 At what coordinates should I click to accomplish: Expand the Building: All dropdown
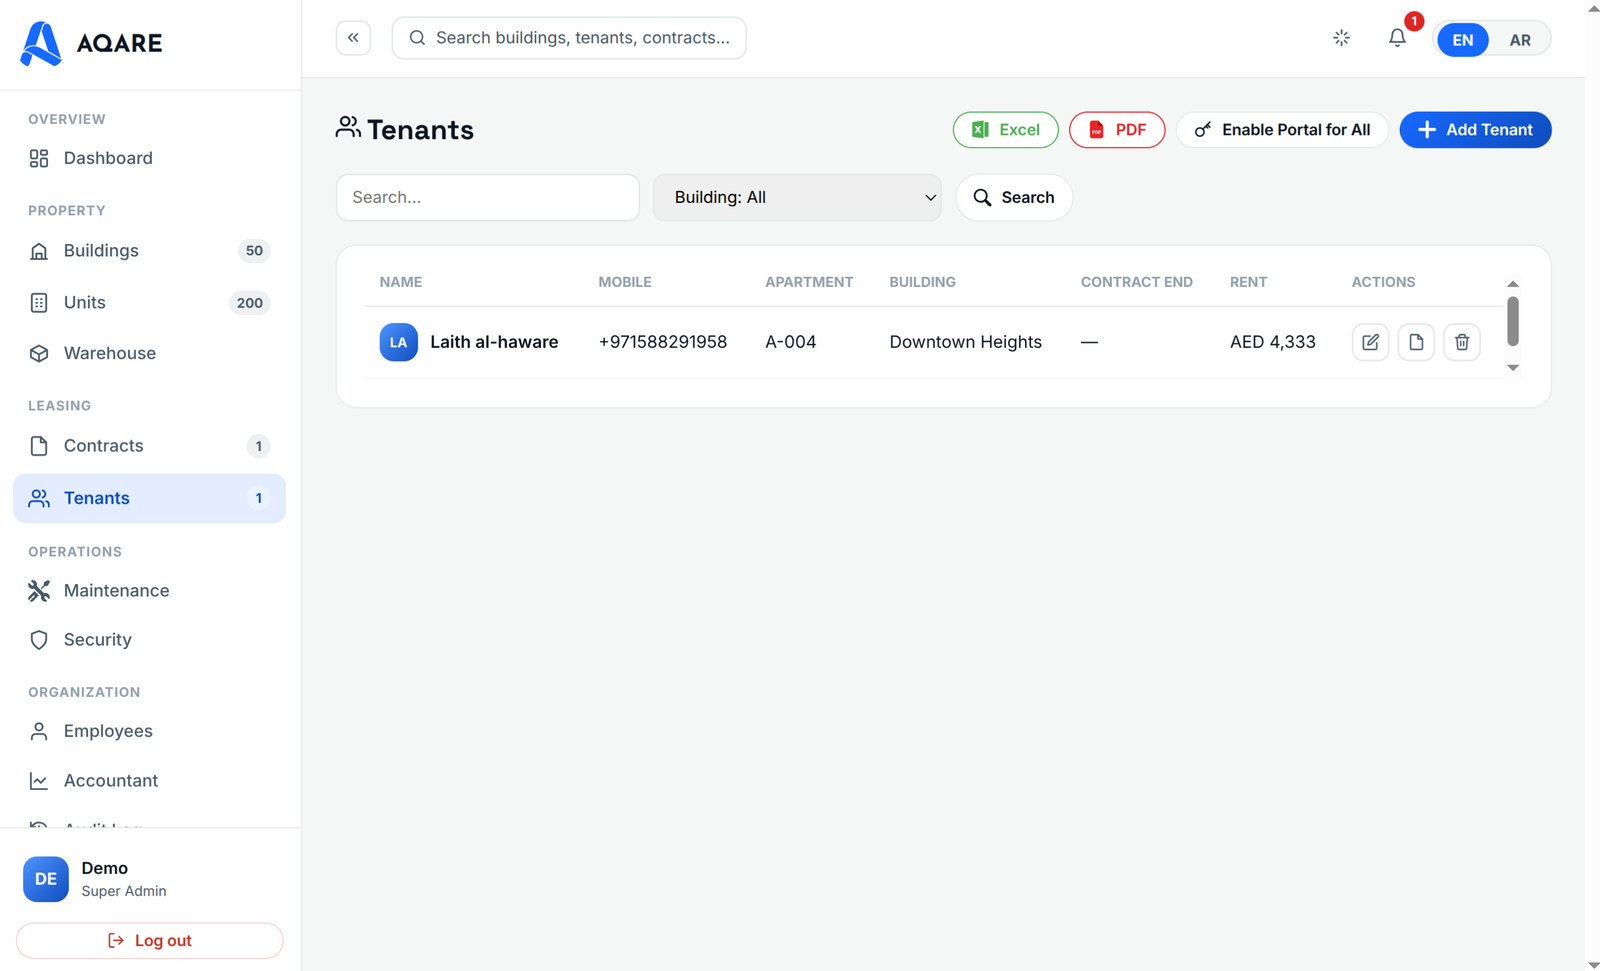(x=797, y=197)
